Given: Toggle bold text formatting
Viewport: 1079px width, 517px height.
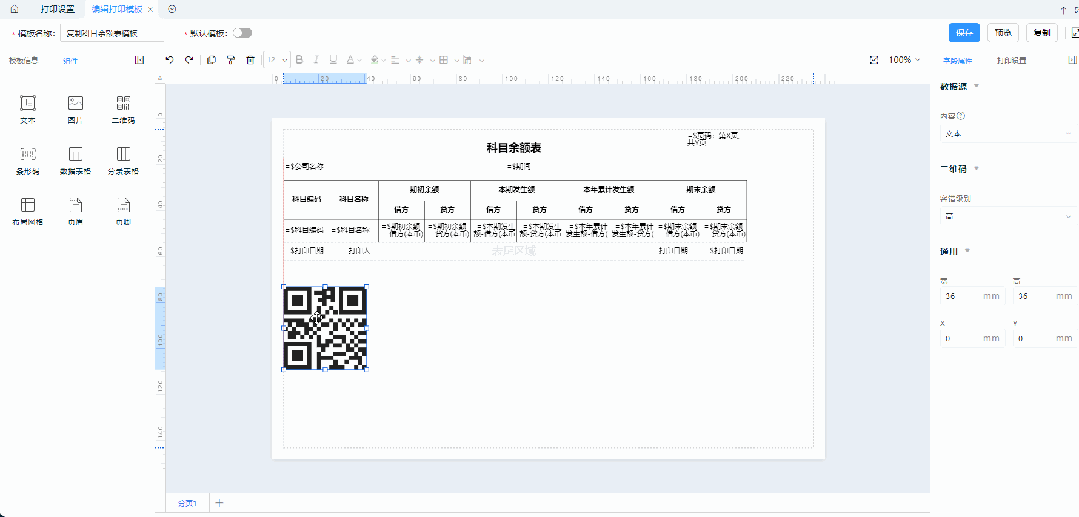Looking at the screenshot, I should [298, 60].
